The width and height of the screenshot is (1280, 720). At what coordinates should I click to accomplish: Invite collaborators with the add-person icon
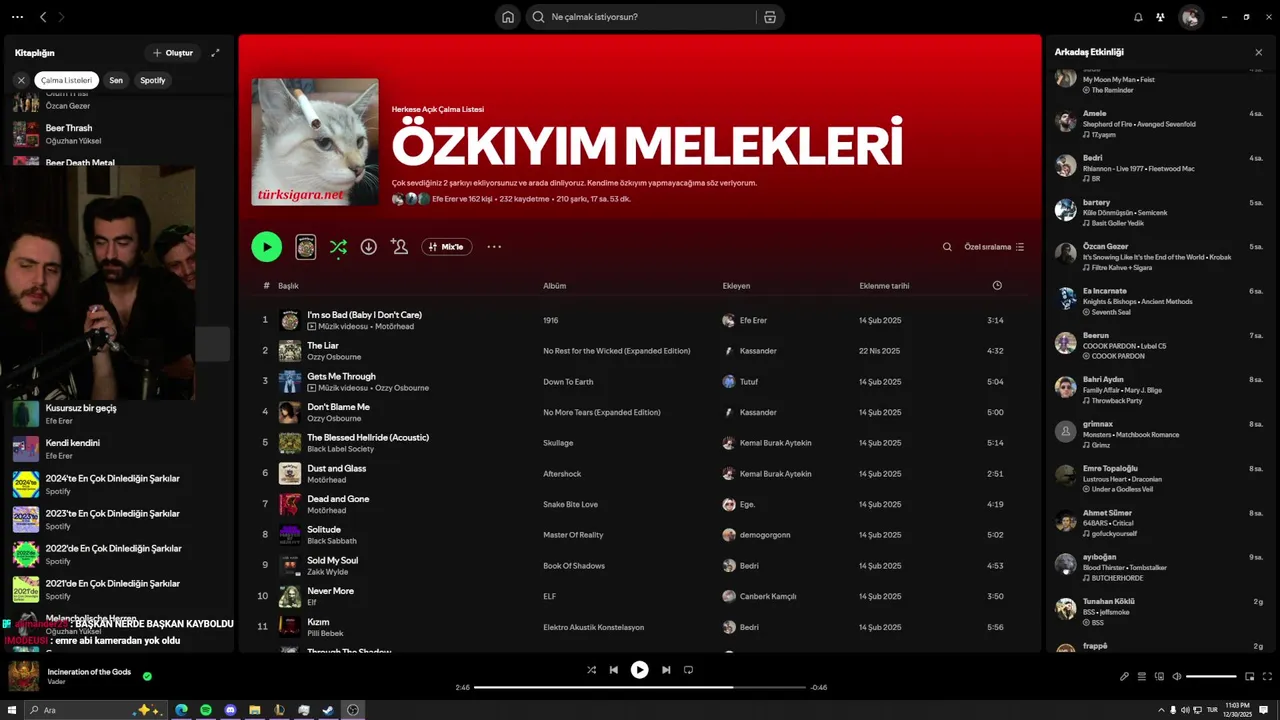pos(400,247)
